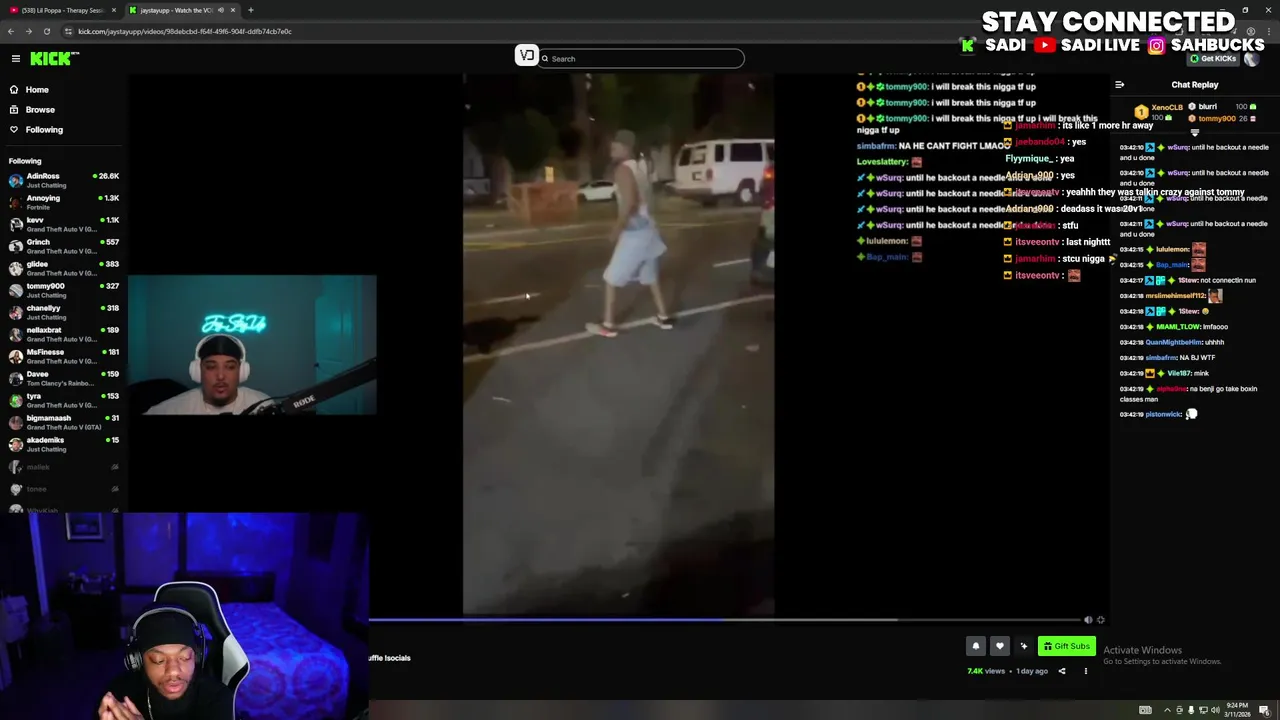Open Davee channel in Following list
Image resolution: width=1280 pixels, height=720 pixels.
pyautogui.click(x=62, y=378)
